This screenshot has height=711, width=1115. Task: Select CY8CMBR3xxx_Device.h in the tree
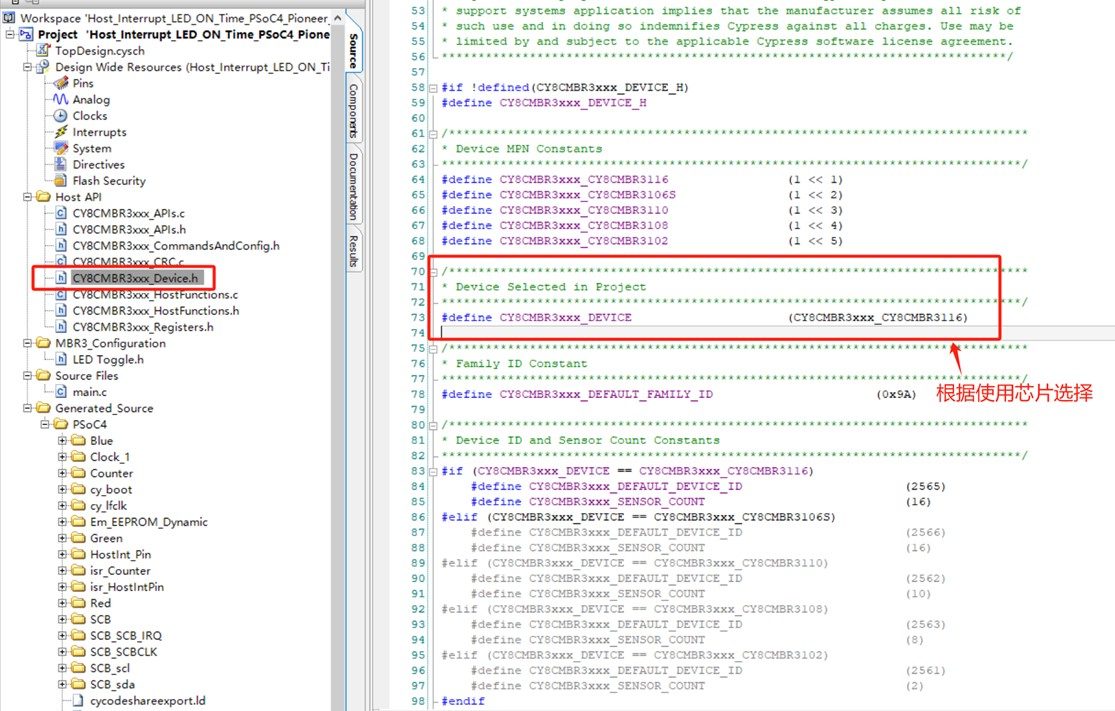coord(135,278)
